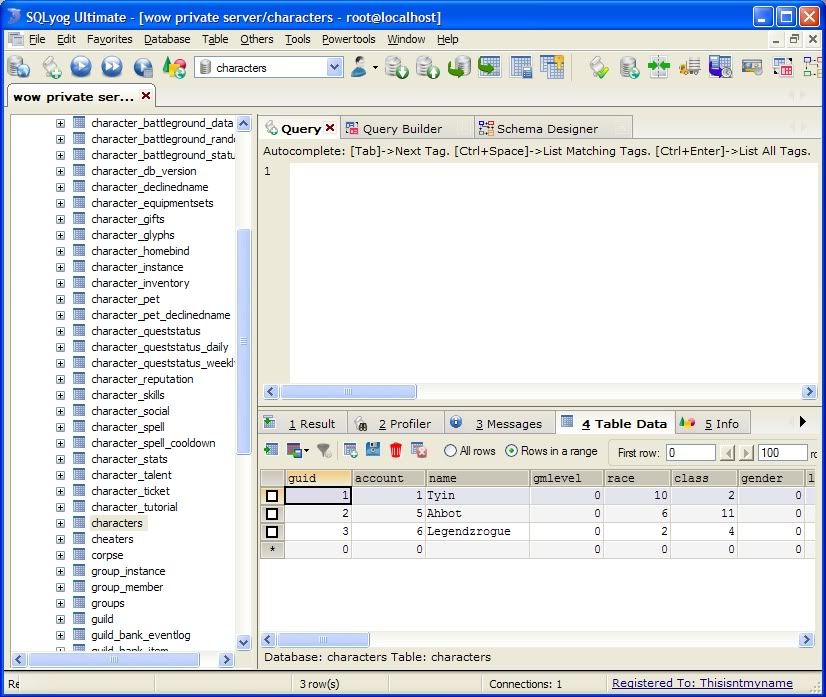
Task: Click the table with yellow key toolbar icon
Action: (552, 67)
